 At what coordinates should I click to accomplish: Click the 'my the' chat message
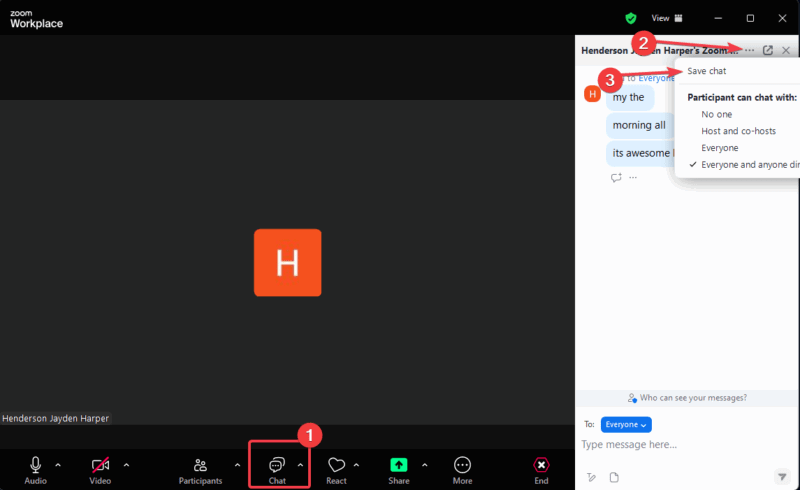tap(630, 97)
